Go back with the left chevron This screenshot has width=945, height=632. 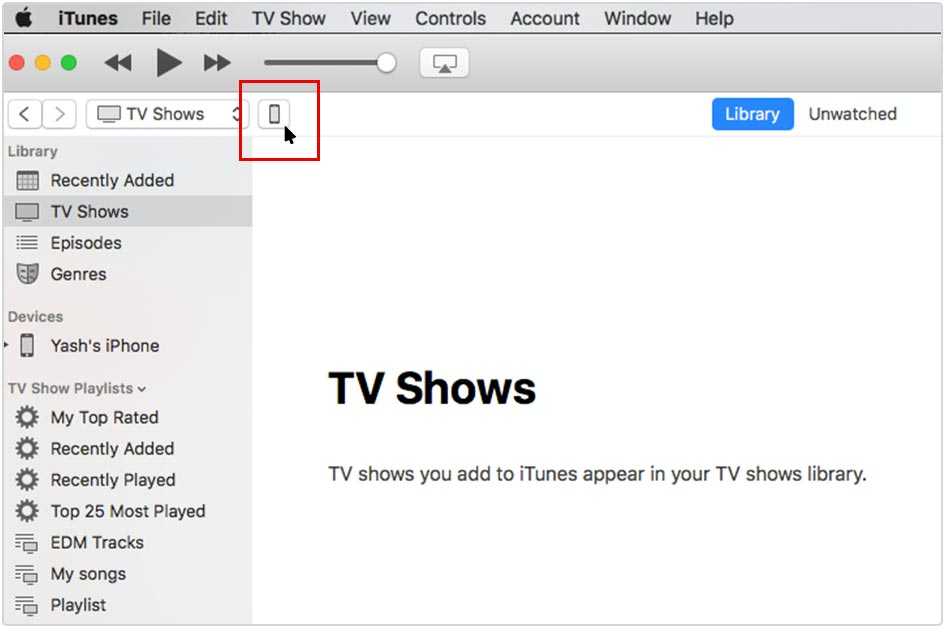click(x=25, y=114)
